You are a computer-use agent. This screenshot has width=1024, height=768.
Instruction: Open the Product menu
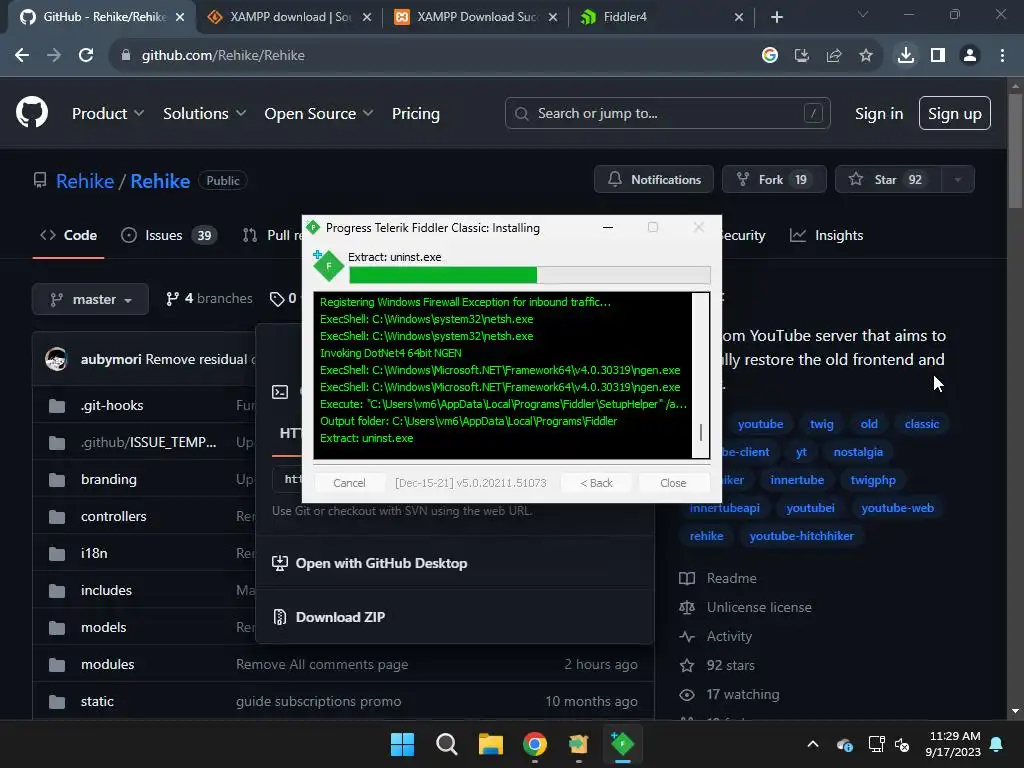(108, 114)
